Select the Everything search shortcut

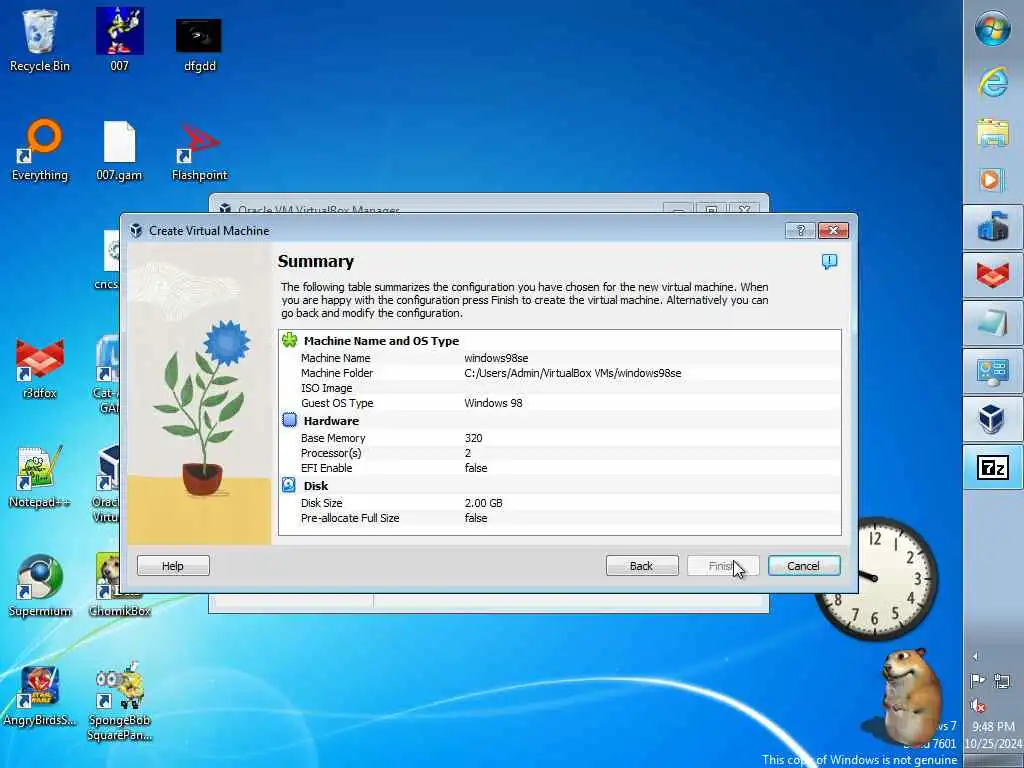40,150
